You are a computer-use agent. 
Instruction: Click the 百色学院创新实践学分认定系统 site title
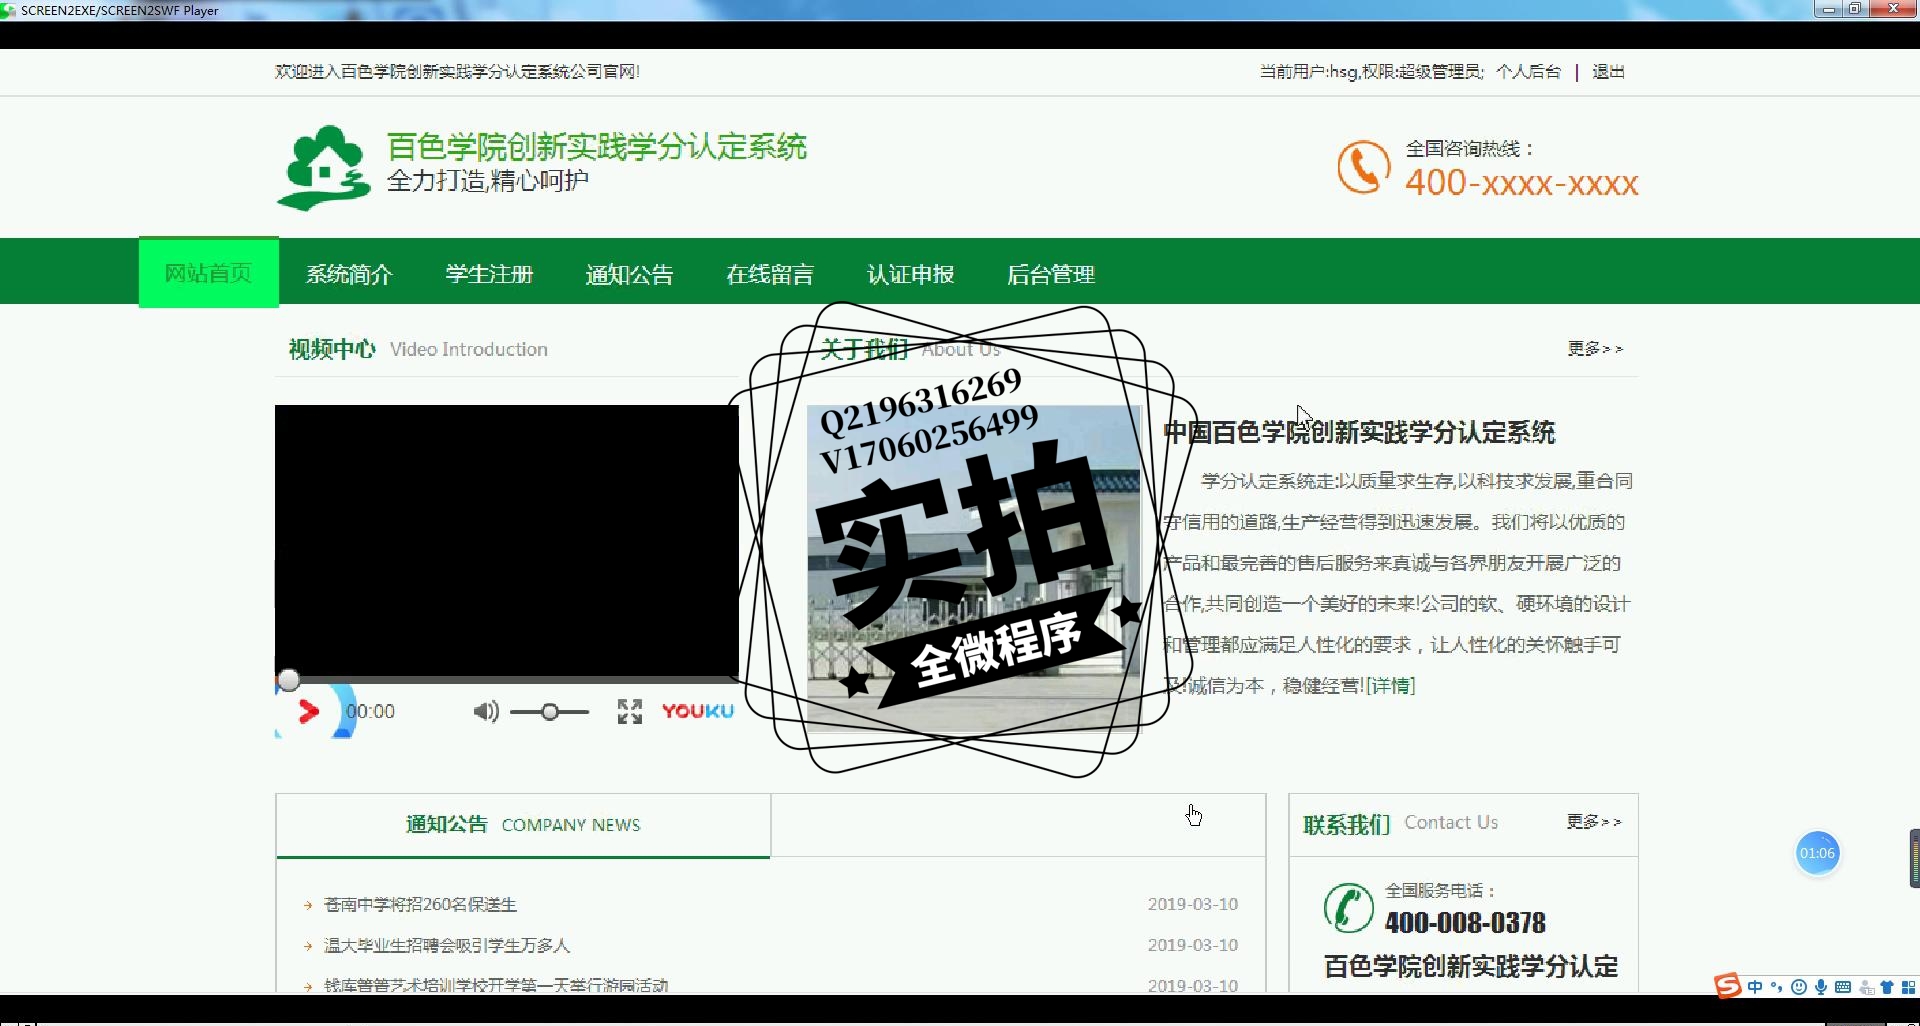(x=597, y=147)
